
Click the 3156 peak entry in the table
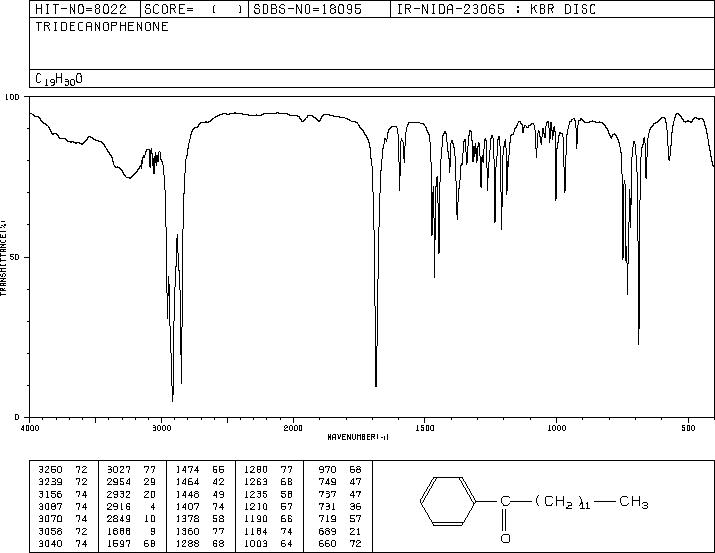pyautogui.click(x=63, y=494)
